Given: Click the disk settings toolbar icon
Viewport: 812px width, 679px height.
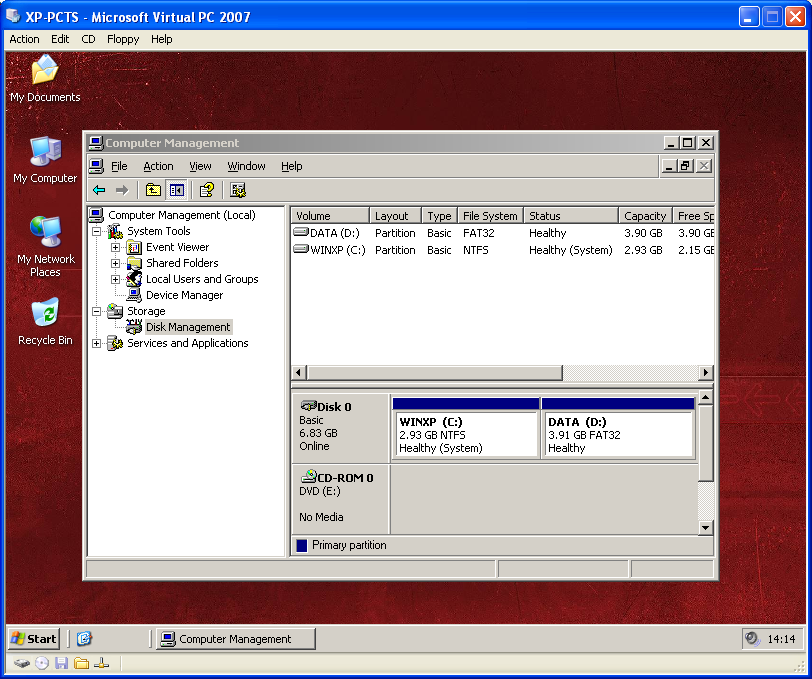Looking at the screenshot, I should tap(238, 190).
